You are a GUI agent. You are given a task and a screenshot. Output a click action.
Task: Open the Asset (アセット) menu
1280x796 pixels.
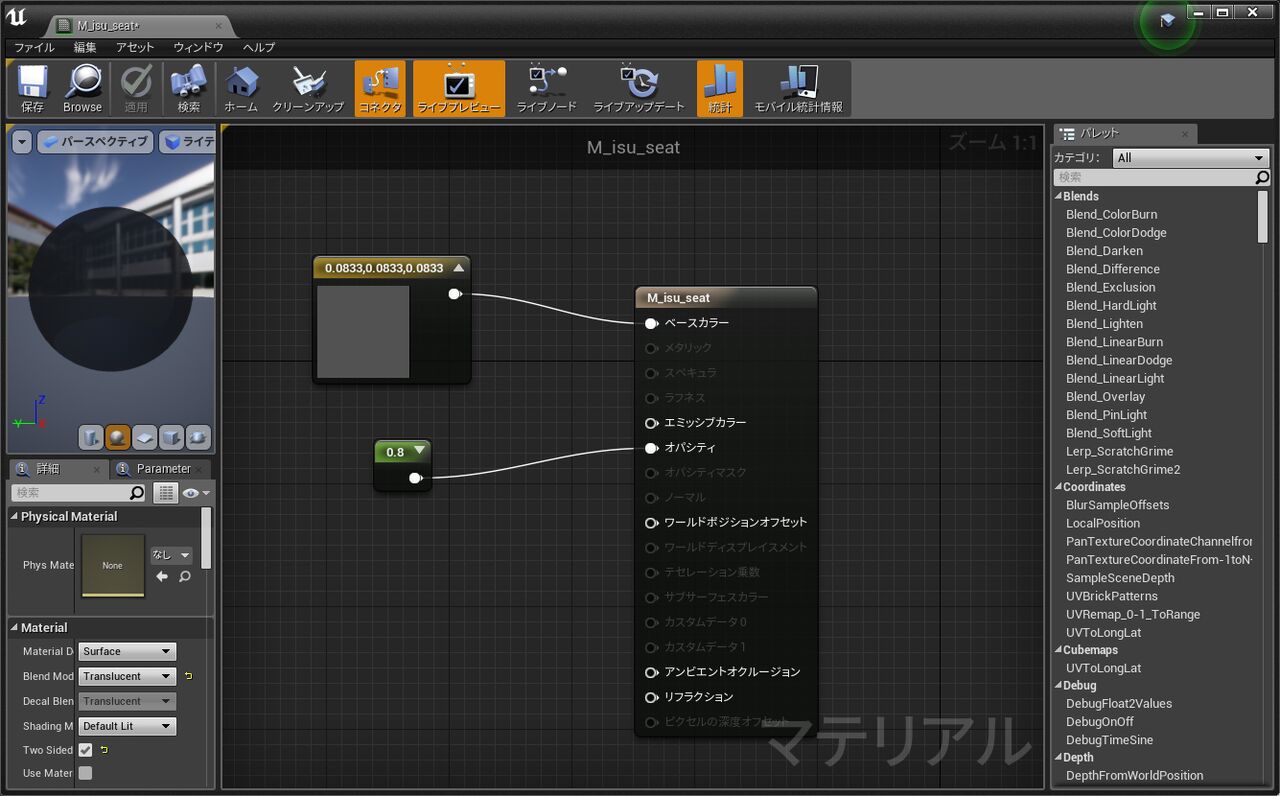coord(135,47)
